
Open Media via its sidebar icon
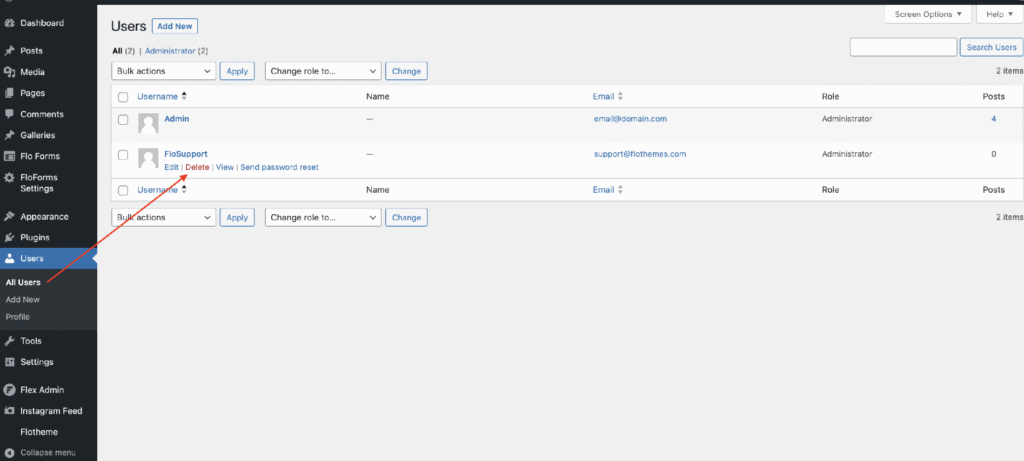[10, 72]
